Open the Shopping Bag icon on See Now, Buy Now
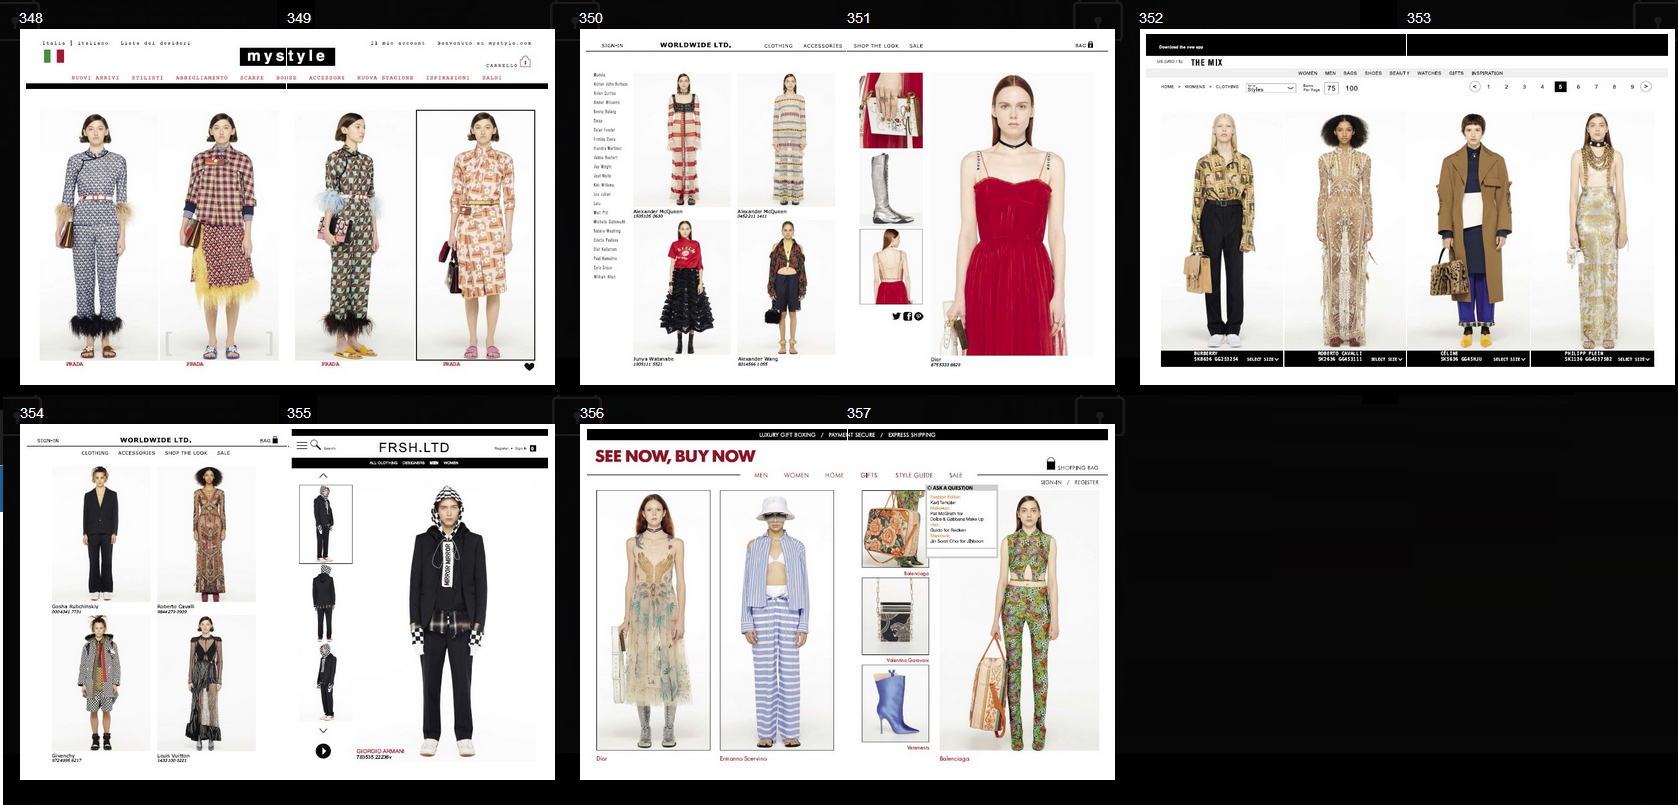 pyautogui.click(x=1051, y=464)
